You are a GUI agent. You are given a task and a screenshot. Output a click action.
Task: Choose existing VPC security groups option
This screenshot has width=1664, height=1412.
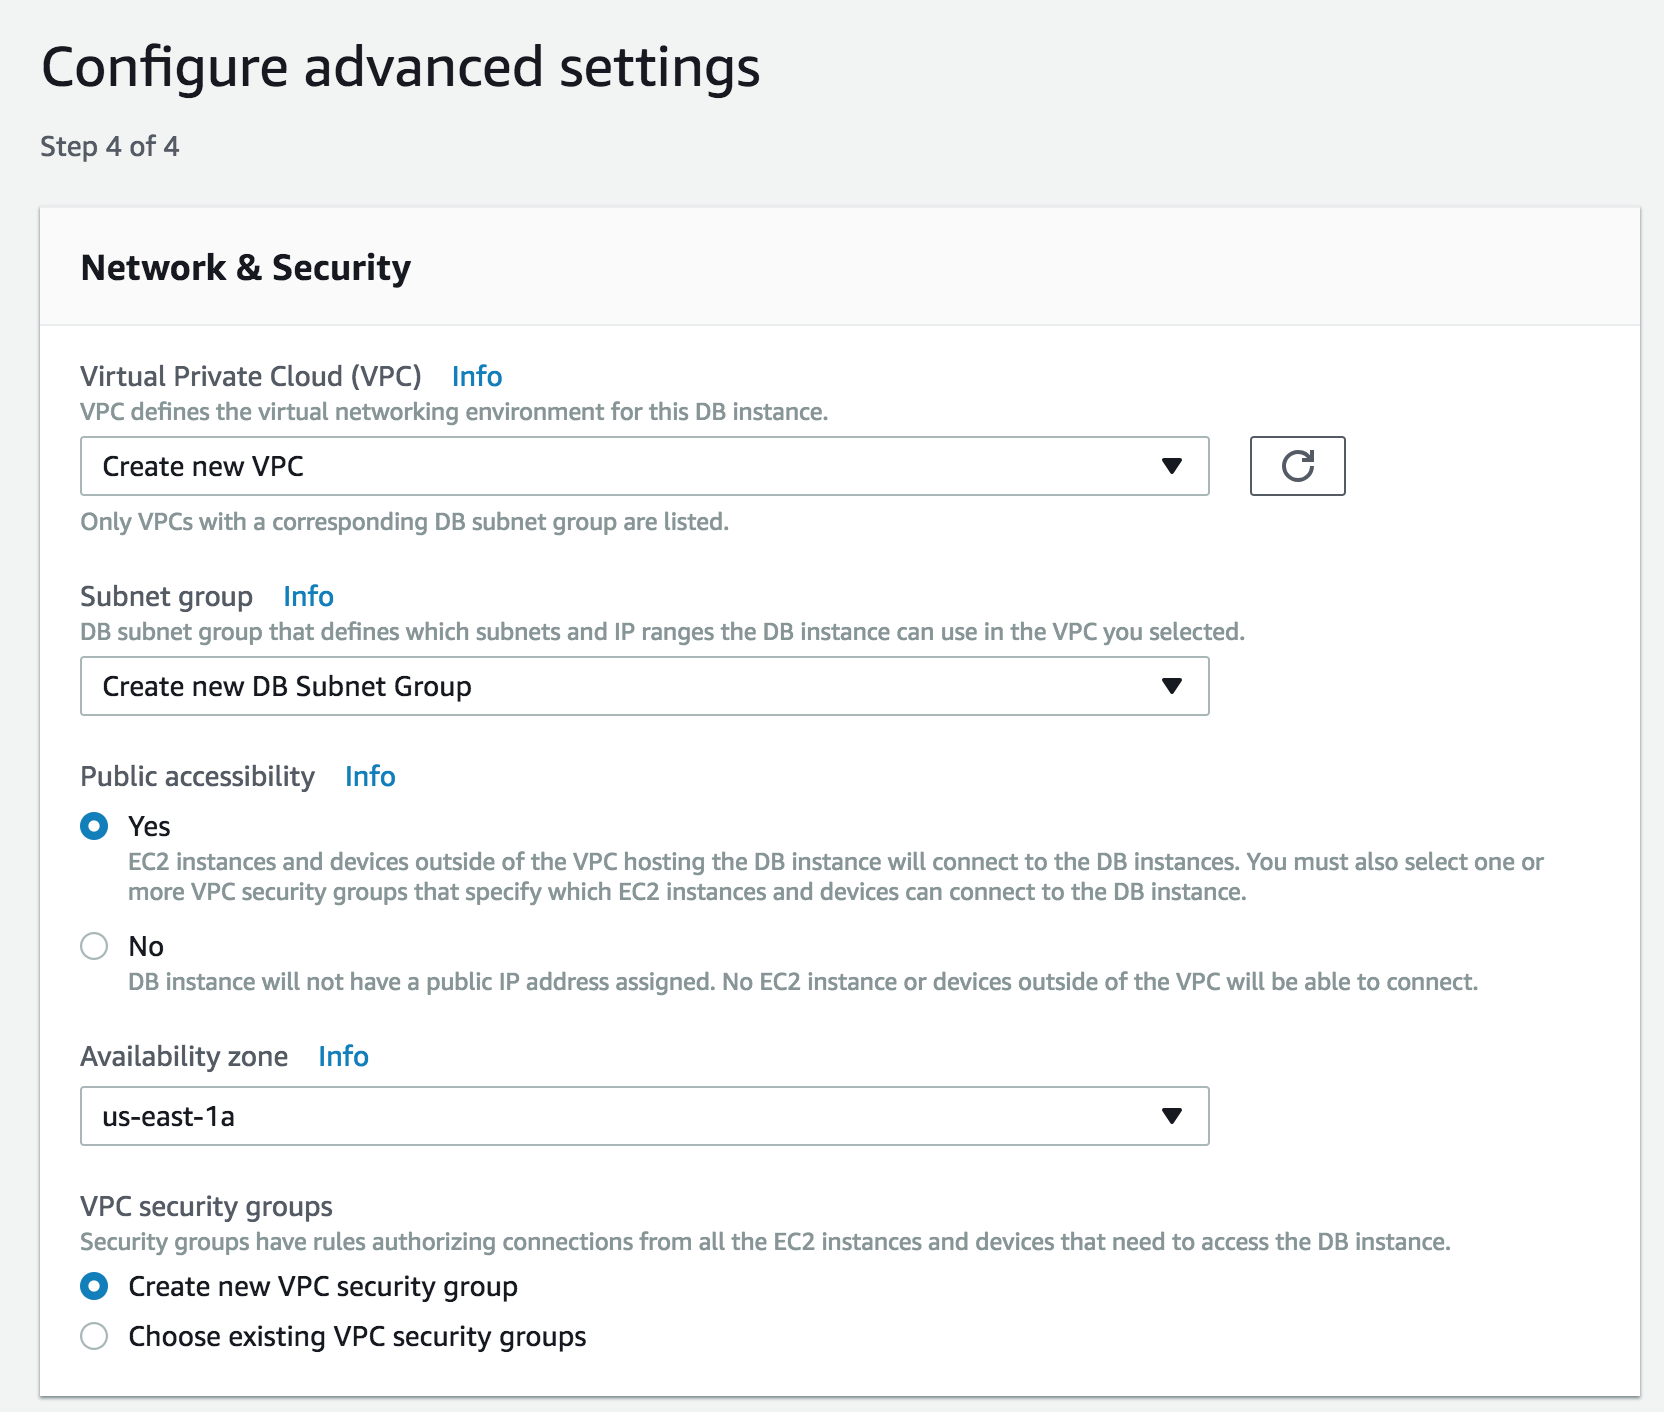pos(94,1336)
